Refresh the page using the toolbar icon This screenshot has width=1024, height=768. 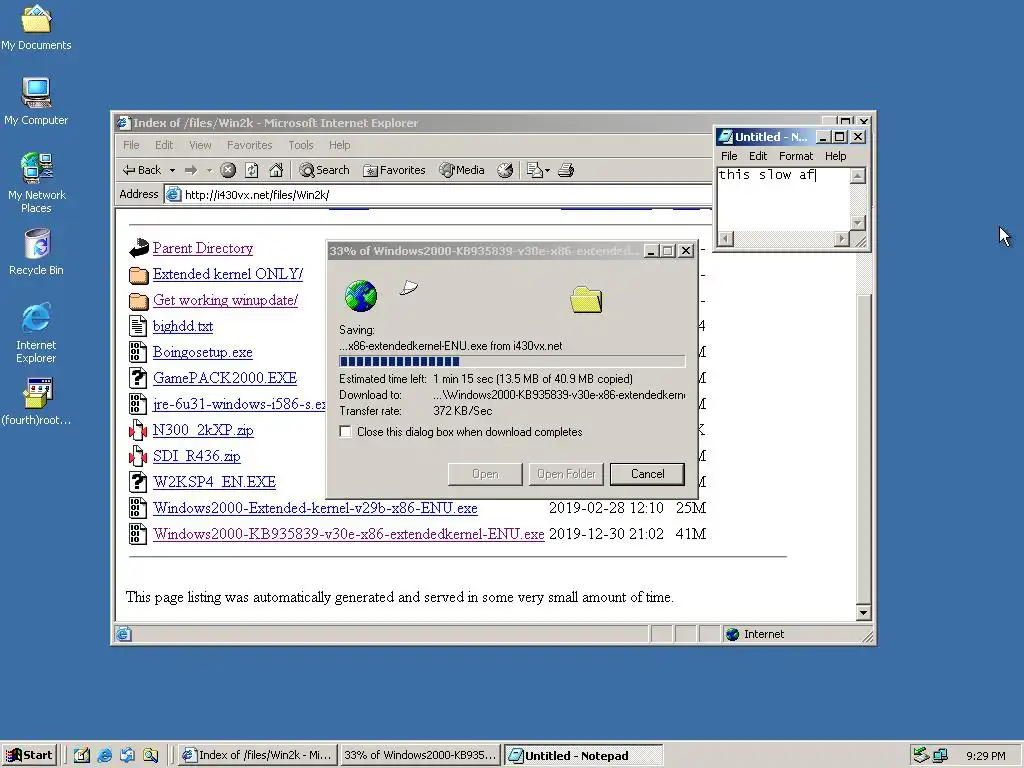click(x=251, y=170)
